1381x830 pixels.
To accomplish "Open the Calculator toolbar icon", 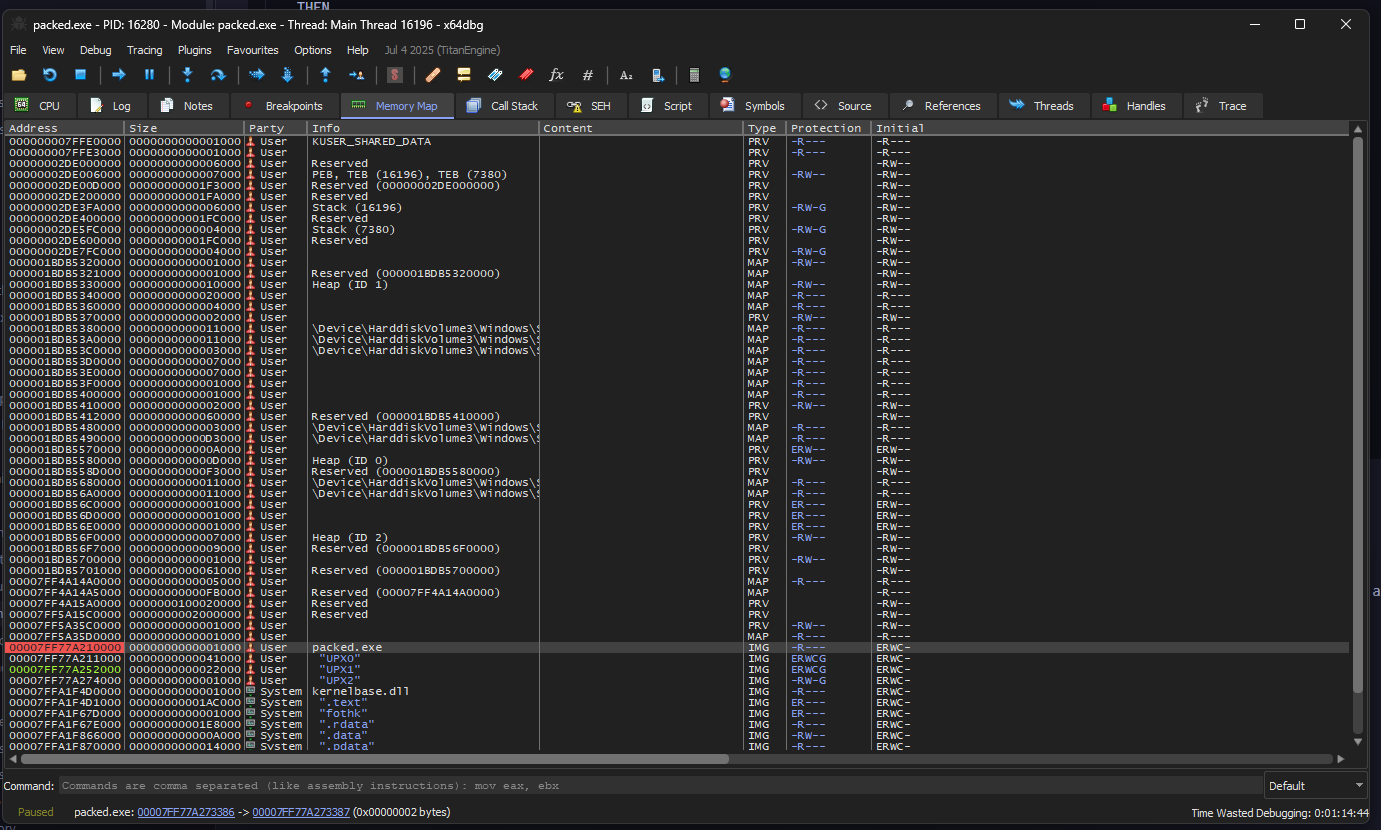I will [694, 75].
